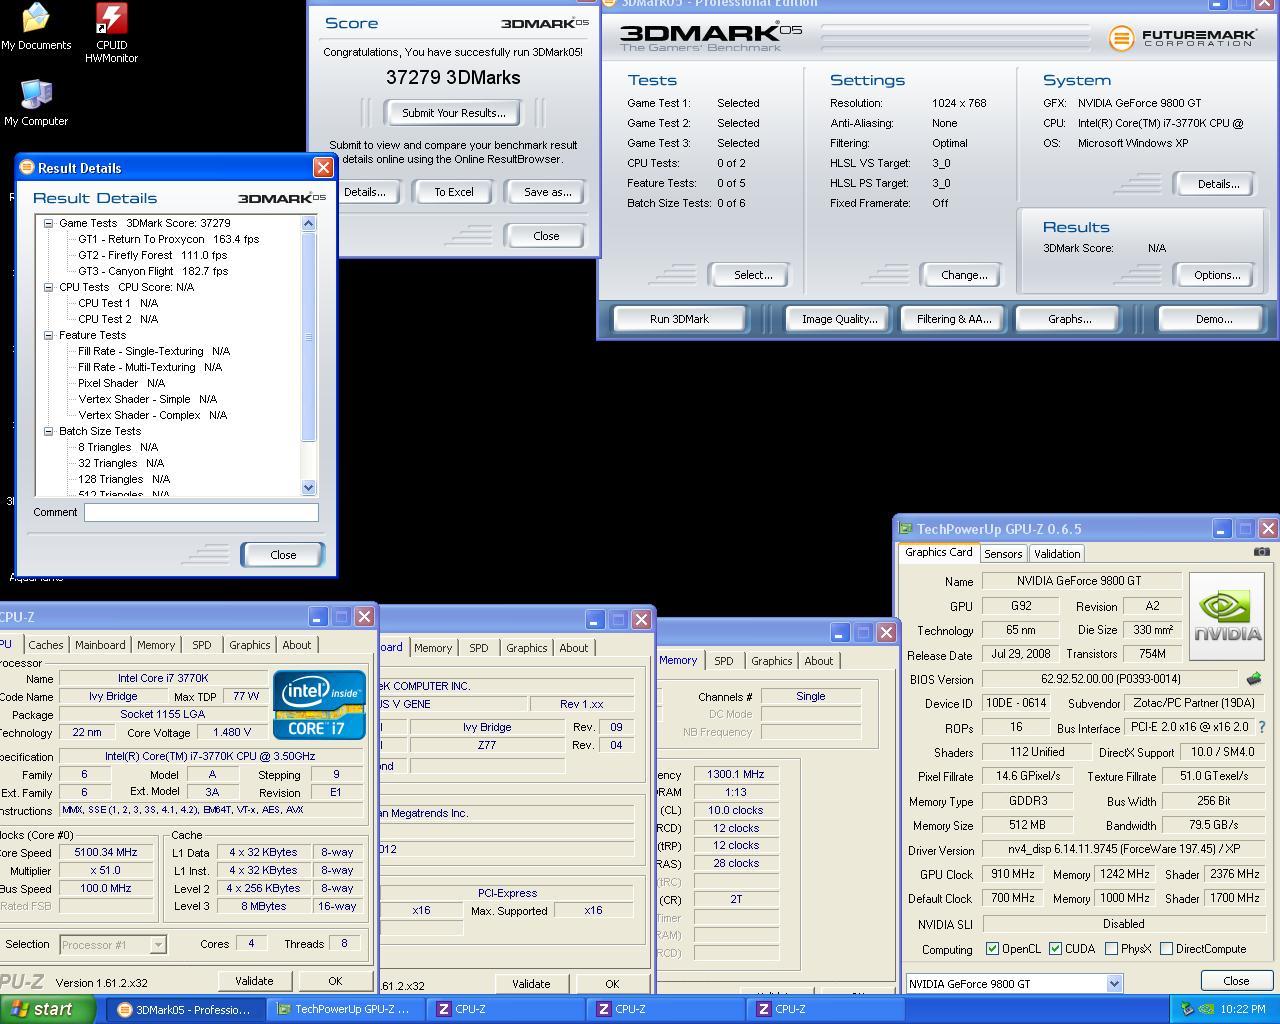The width and height of the screenshot is (1280, 1024).
Task: Collapse the Batch Size Tests tree node
Action: pos(48,431)
